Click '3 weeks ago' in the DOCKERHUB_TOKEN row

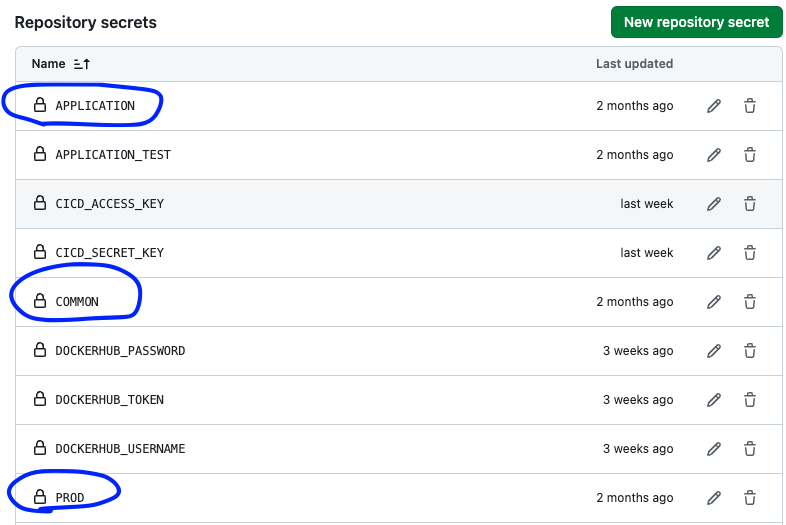pos(638,400)
